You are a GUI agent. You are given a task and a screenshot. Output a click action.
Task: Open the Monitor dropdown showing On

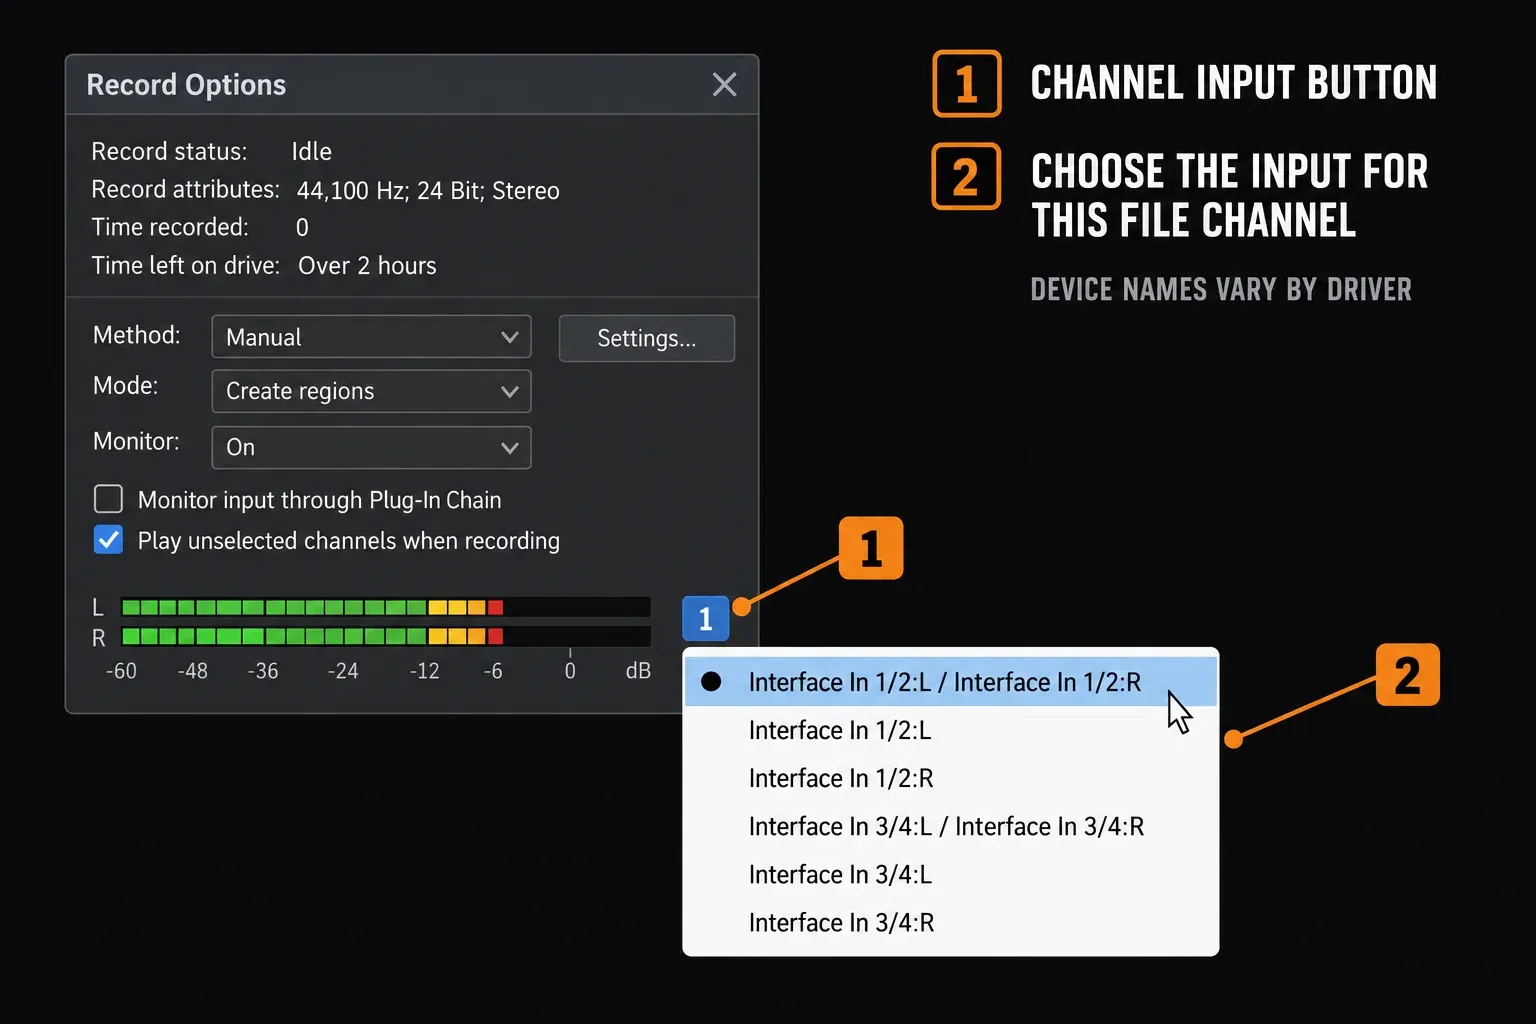click(x=371, y=447)
